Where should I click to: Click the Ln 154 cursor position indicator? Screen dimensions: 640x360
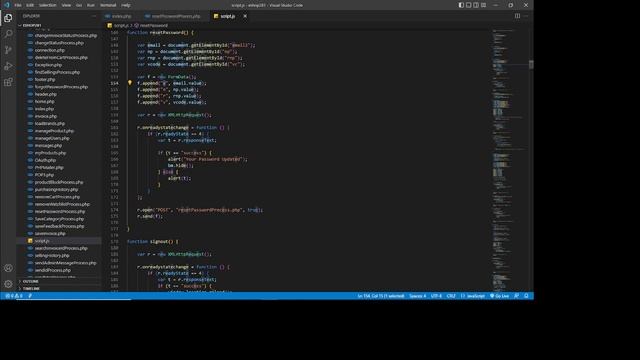pyautogui.click(x=381, y=296)
